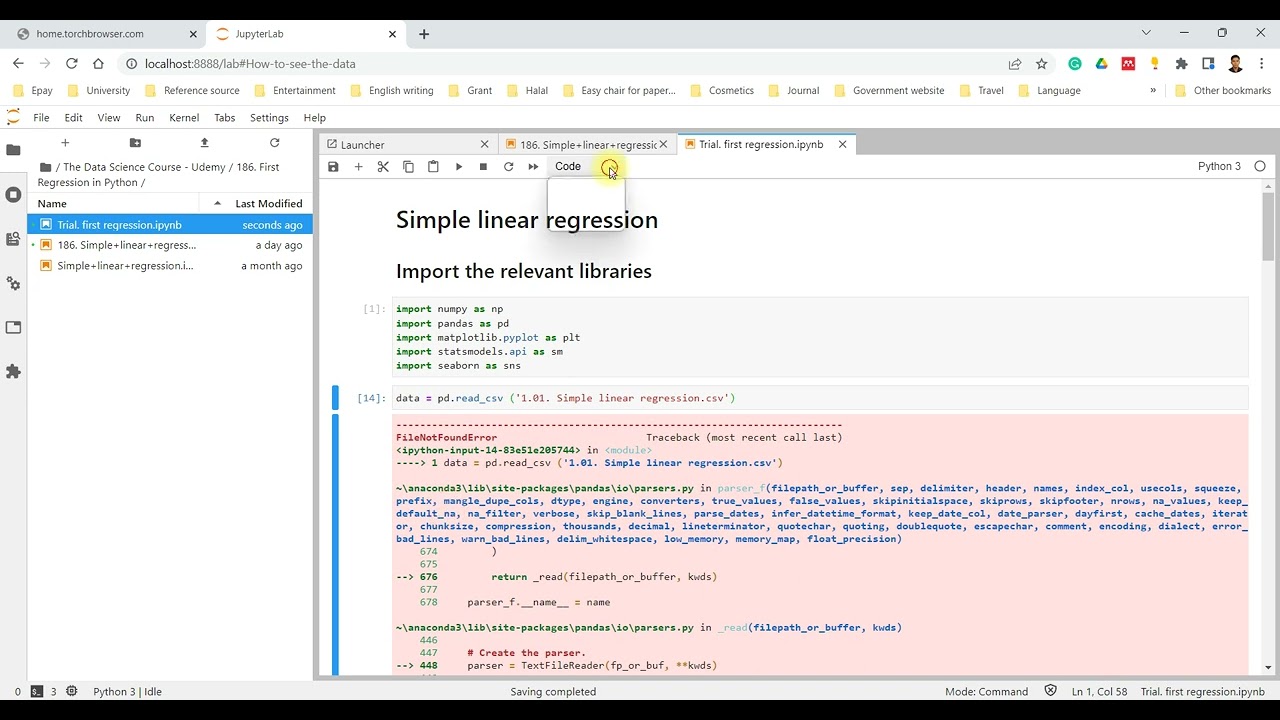The height and width of the screenshot is (720, 1280).
Task: Click Ln 1, Col 58 status item
Action: [1099, 692]
